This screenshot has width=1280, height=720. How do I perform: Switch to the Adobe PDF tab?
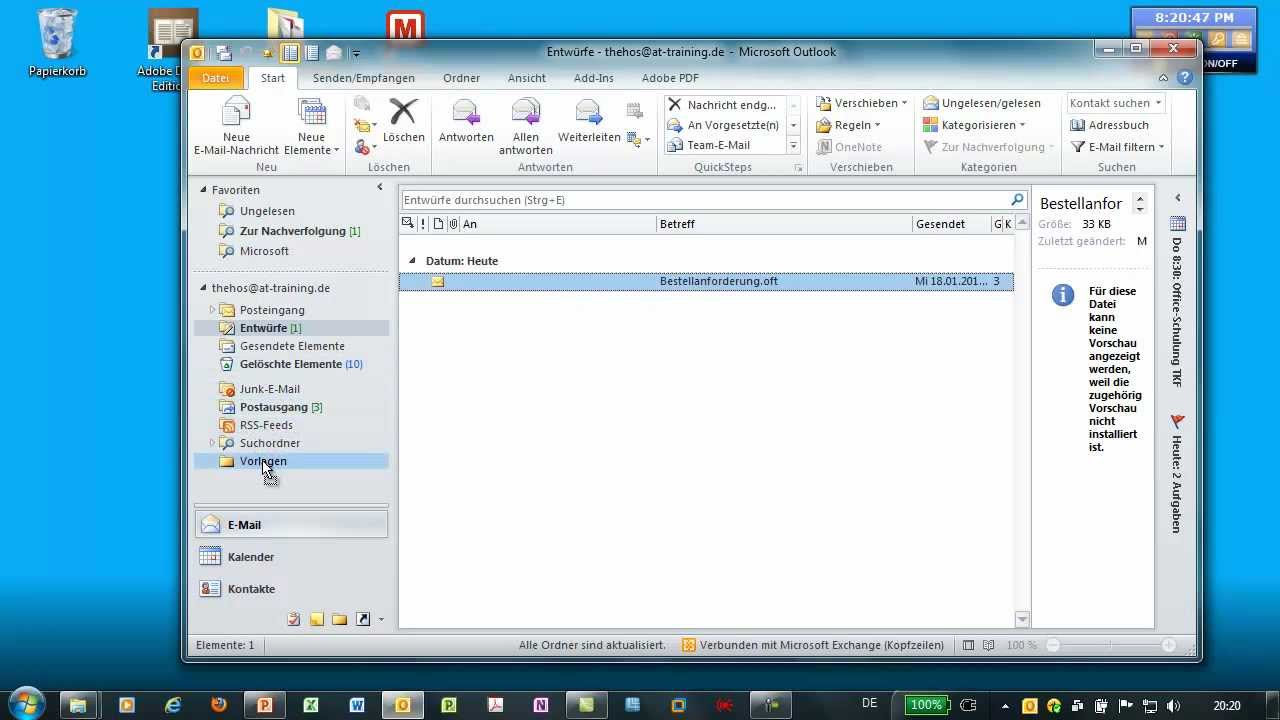pyautogui.click(x=670, y=78)
